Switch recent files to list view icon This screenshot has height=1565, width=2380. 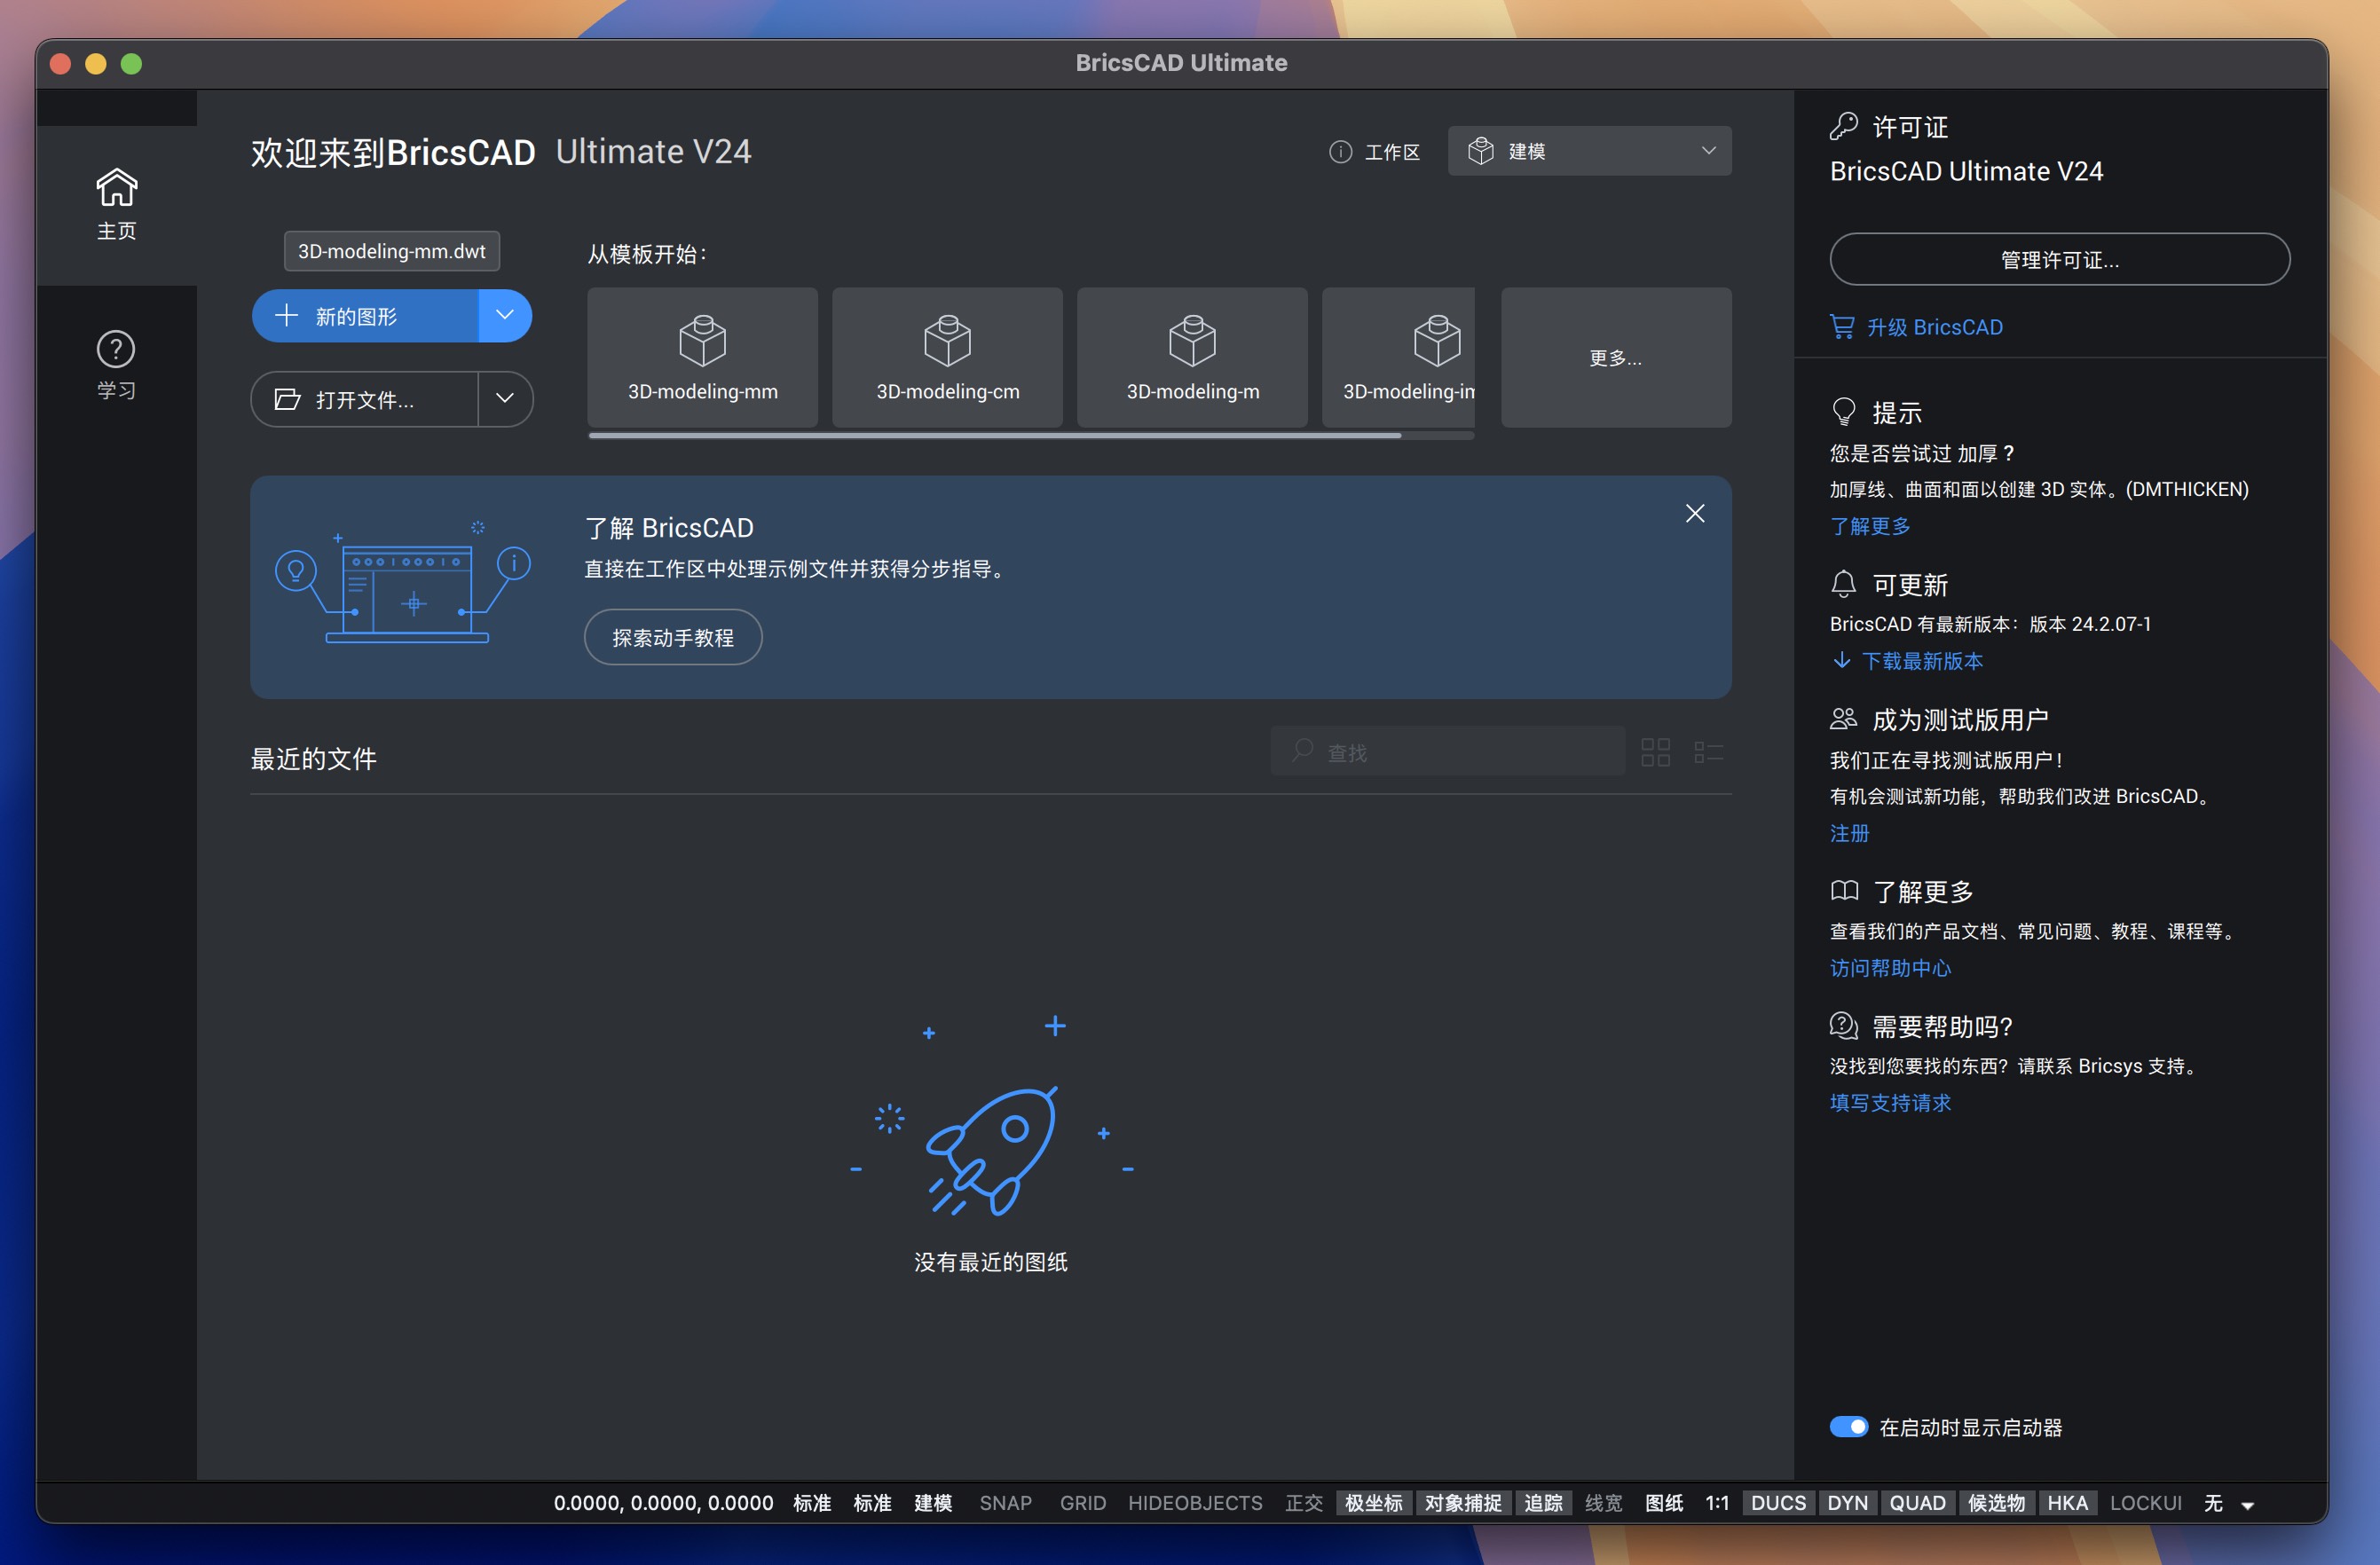point(1708,752)
